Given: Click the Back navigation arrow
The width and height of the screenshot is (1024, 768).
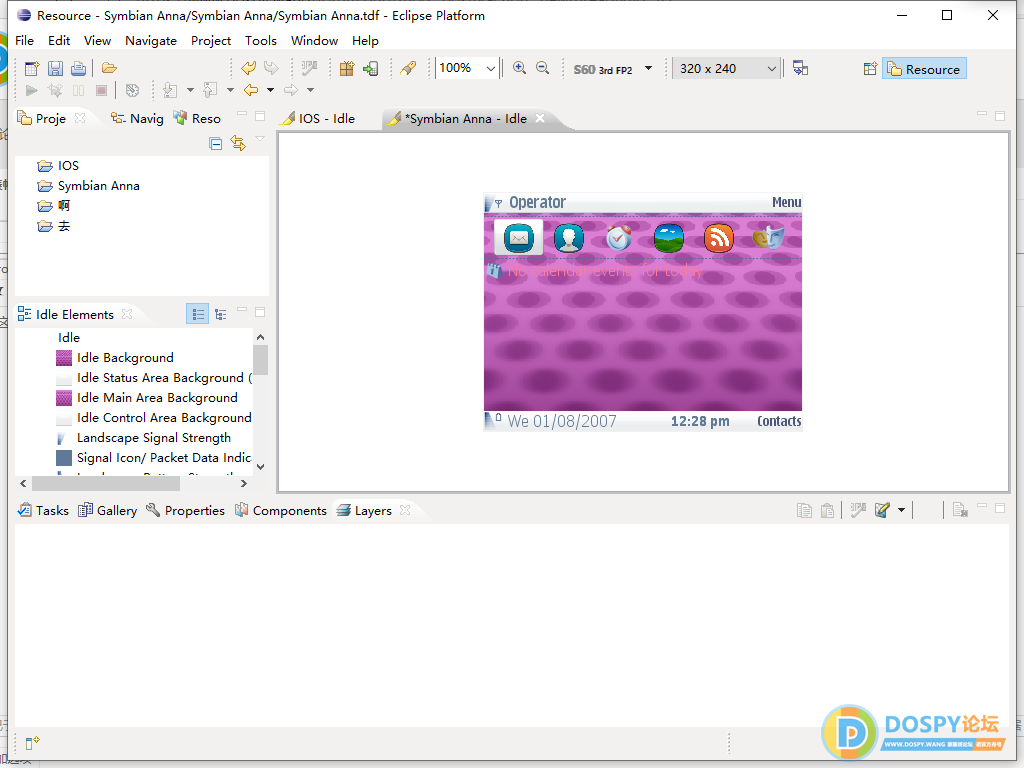Looking at the screenshot, I should pyautogui.click(x=251, y=90).
